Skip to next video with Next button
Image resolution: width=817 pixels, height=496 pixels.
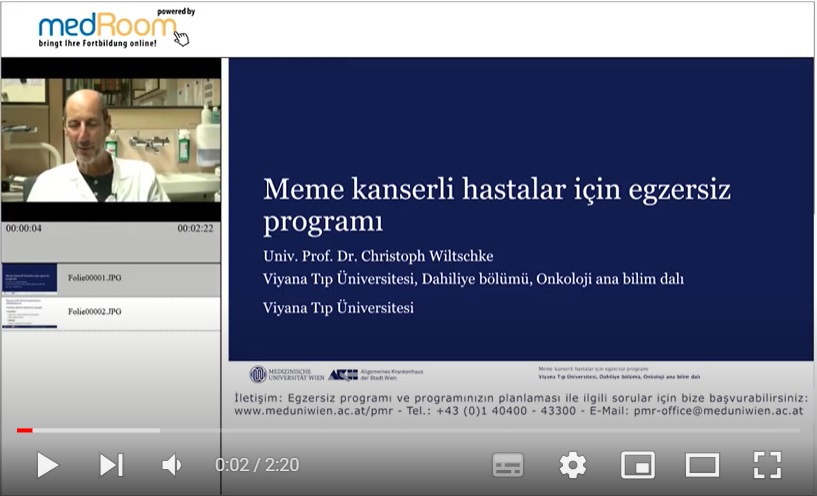click(x=111, y=464)
